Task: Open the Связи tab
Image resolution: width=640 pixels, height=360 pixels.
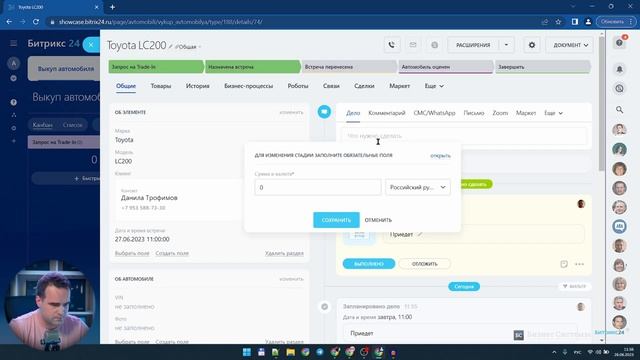Action: pos(331,86)
